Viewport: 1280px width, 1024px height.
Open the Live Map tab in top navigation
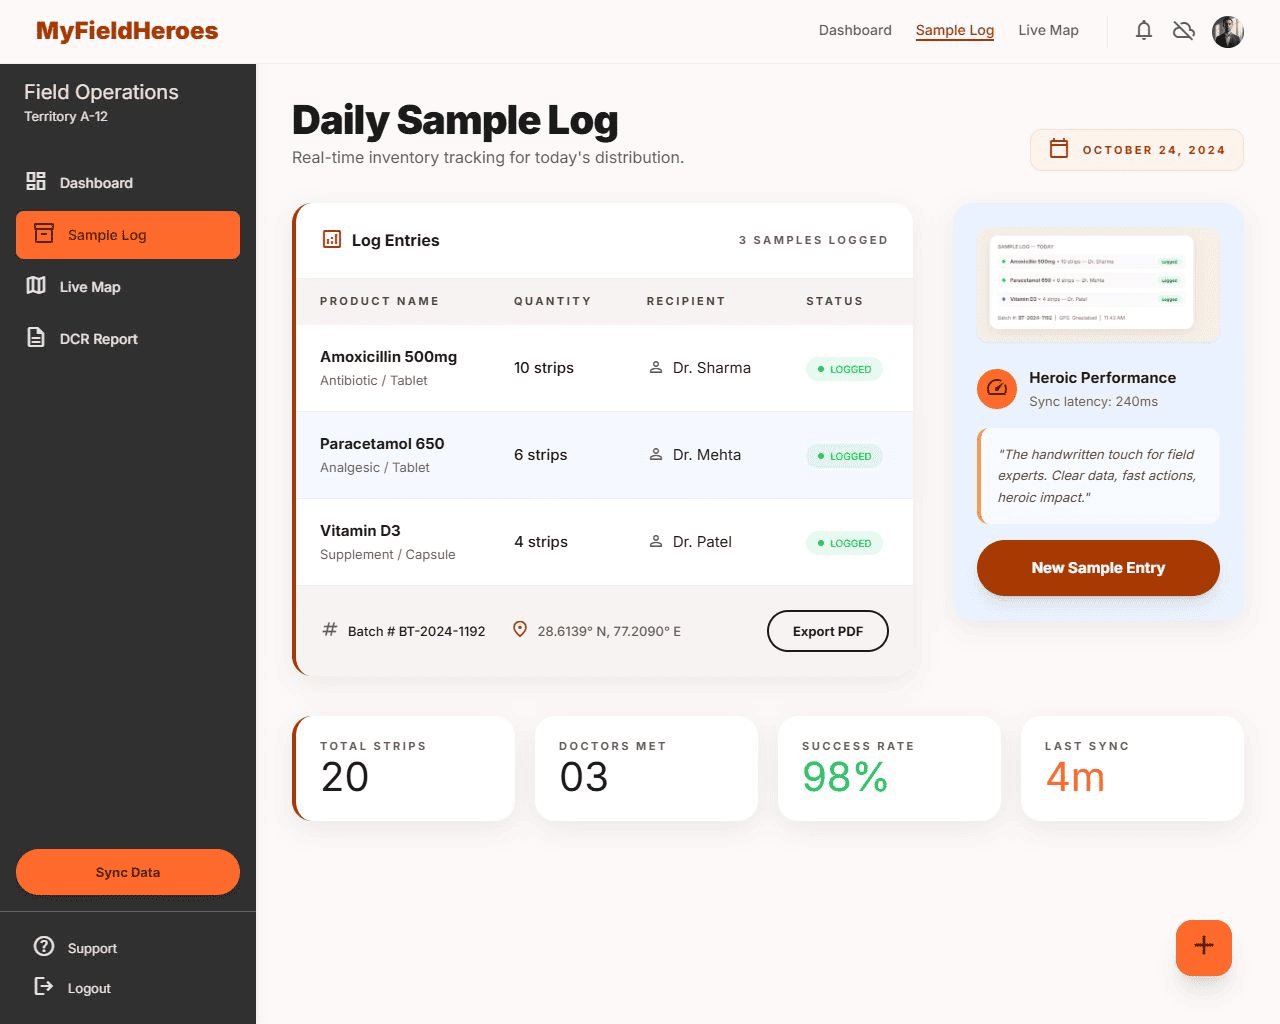1048,30
